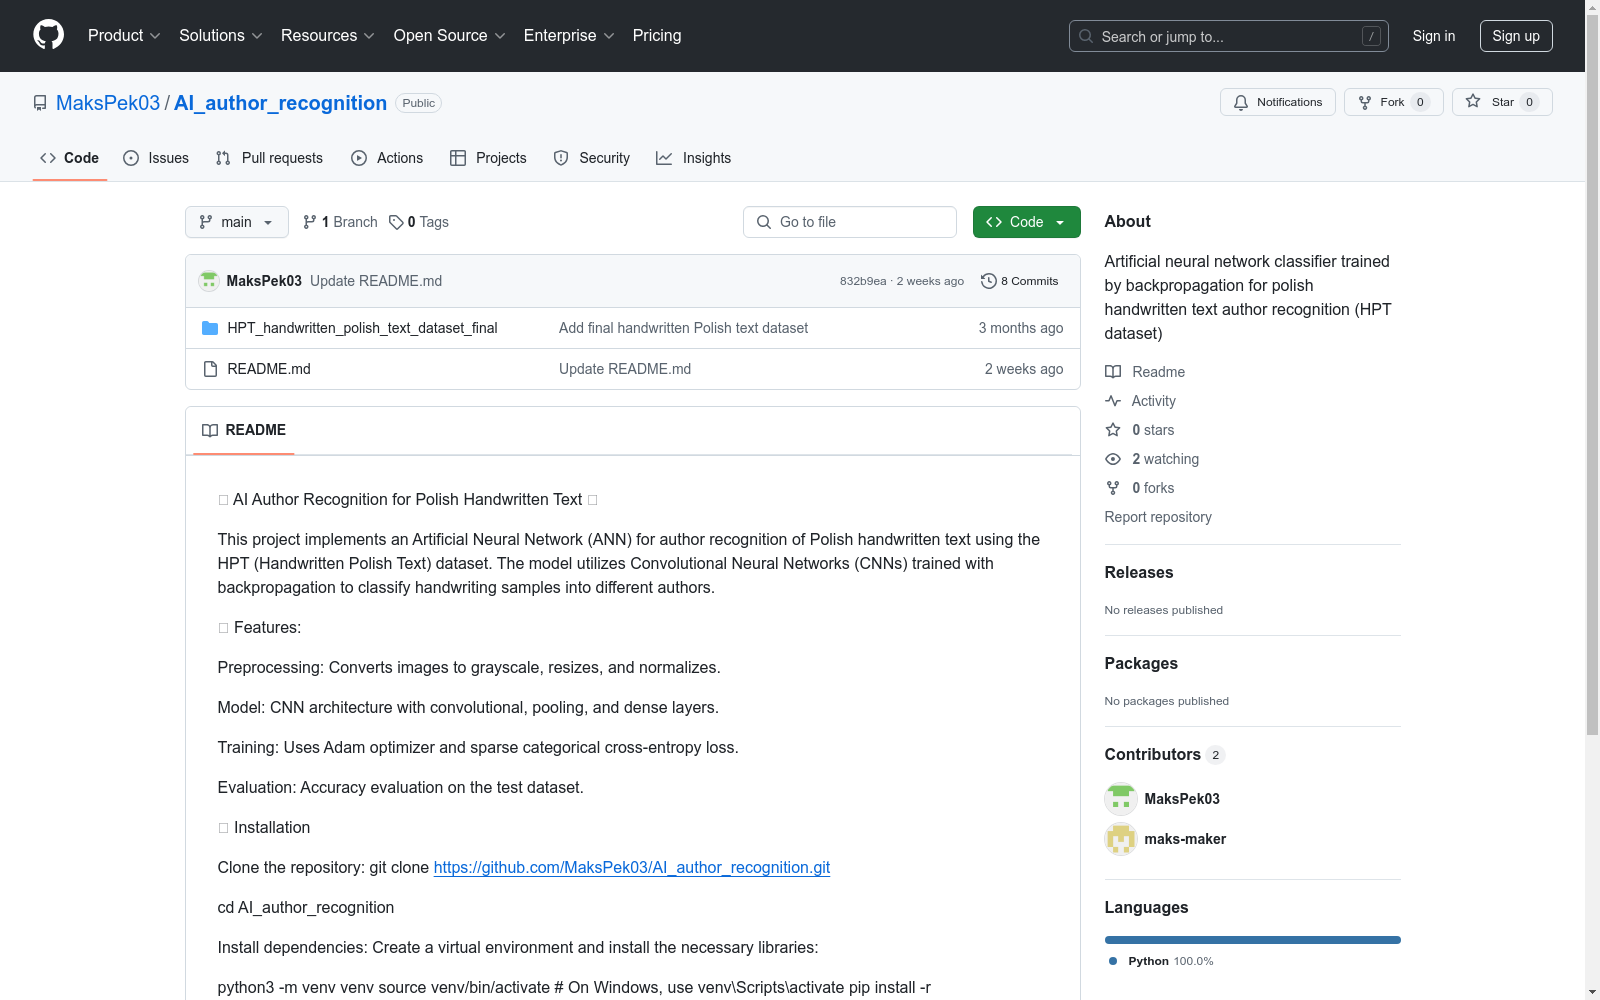Click MaksPek03 avatar in commit bar
The height and width of the screenshot is (1000, 1600).
click(209, 281)
